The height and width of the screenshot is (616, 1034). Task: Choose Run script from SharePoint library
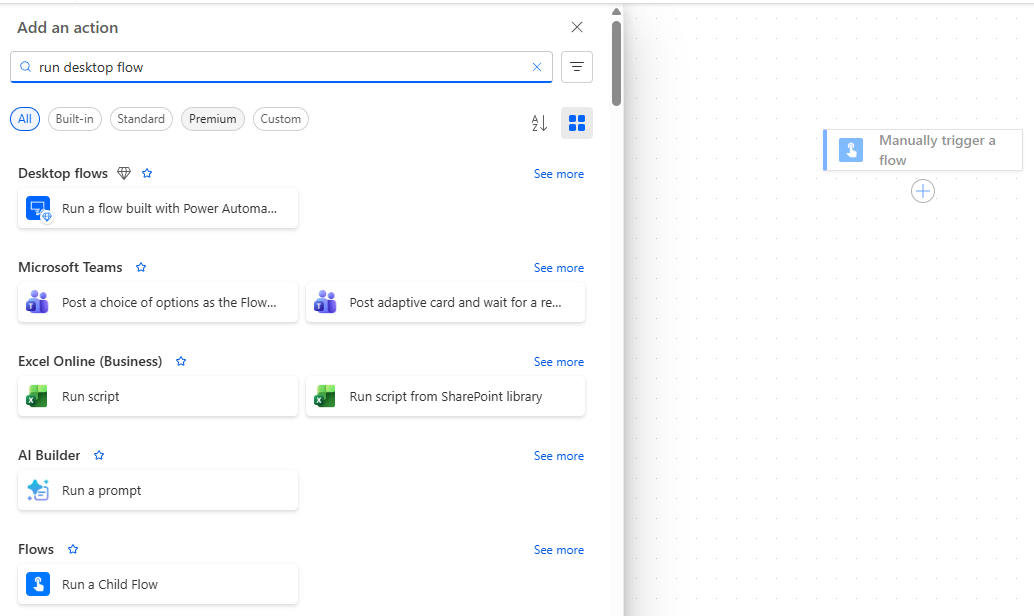click(x=446, y=396)
